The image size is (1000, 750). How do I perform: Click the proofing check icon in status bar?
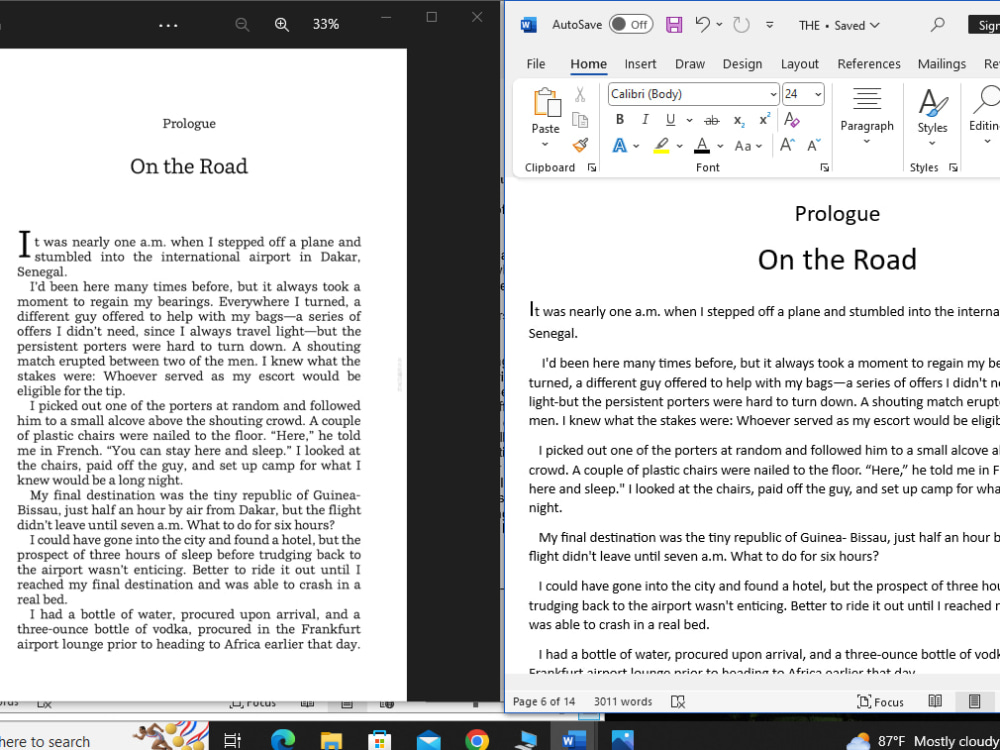pyautogui.click(x=678, y=702)
